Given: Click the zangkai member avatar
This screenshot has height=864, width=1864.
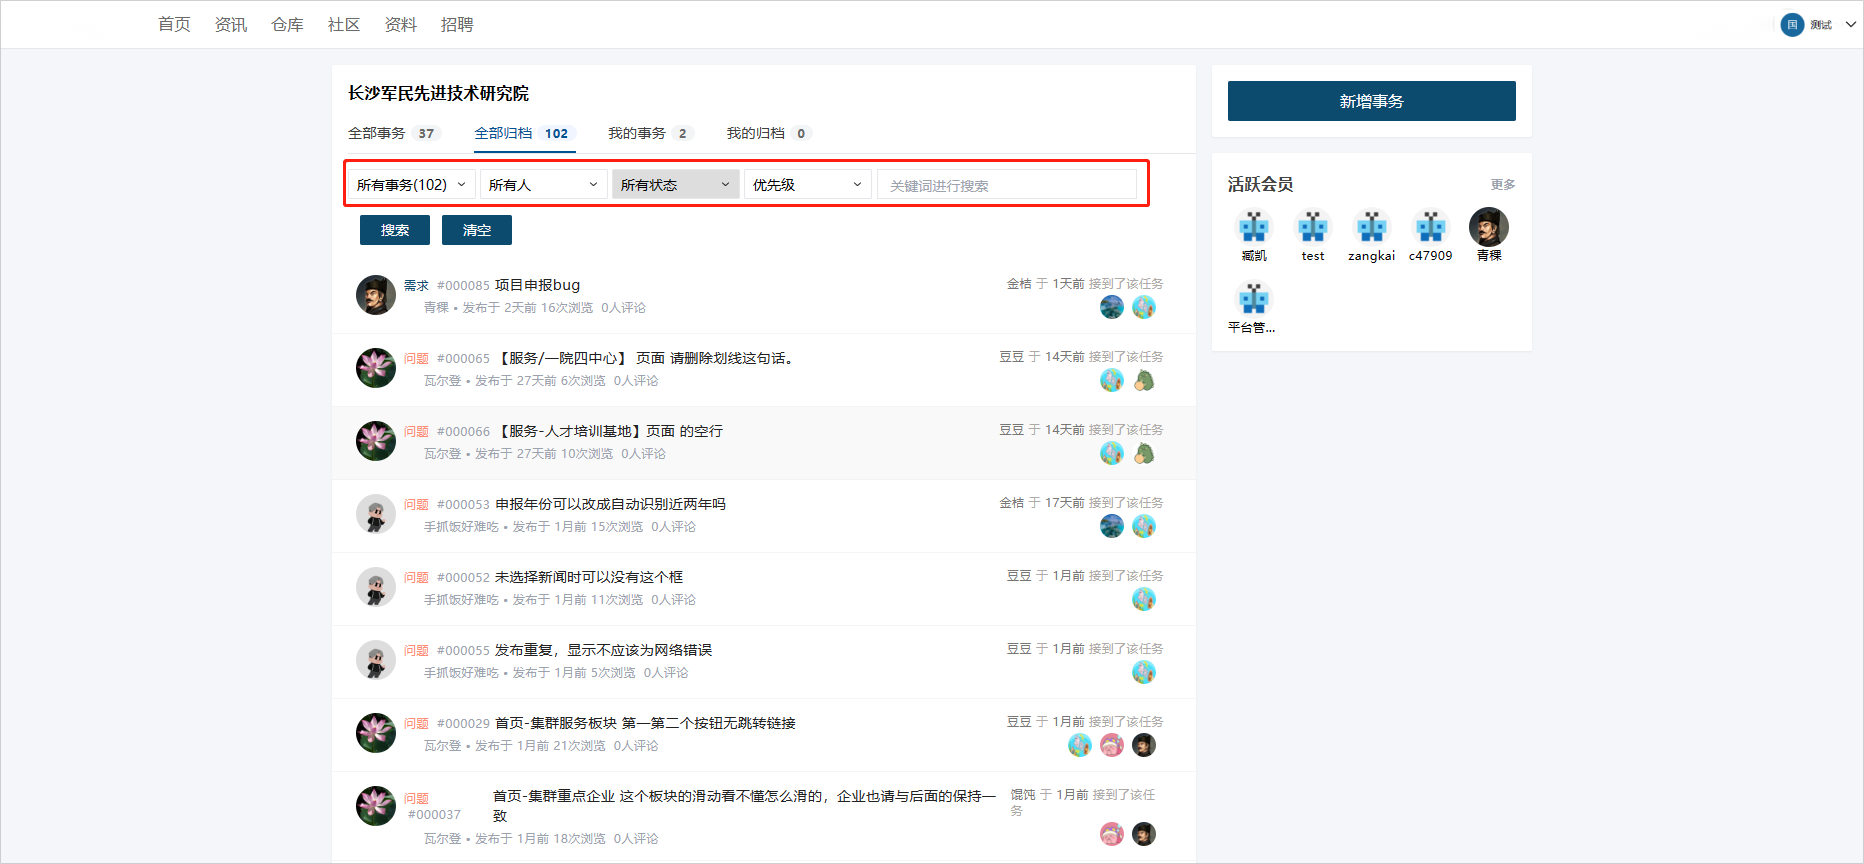Looking at the screenshot, I should pyautogui.click(x=1371, y=228).
